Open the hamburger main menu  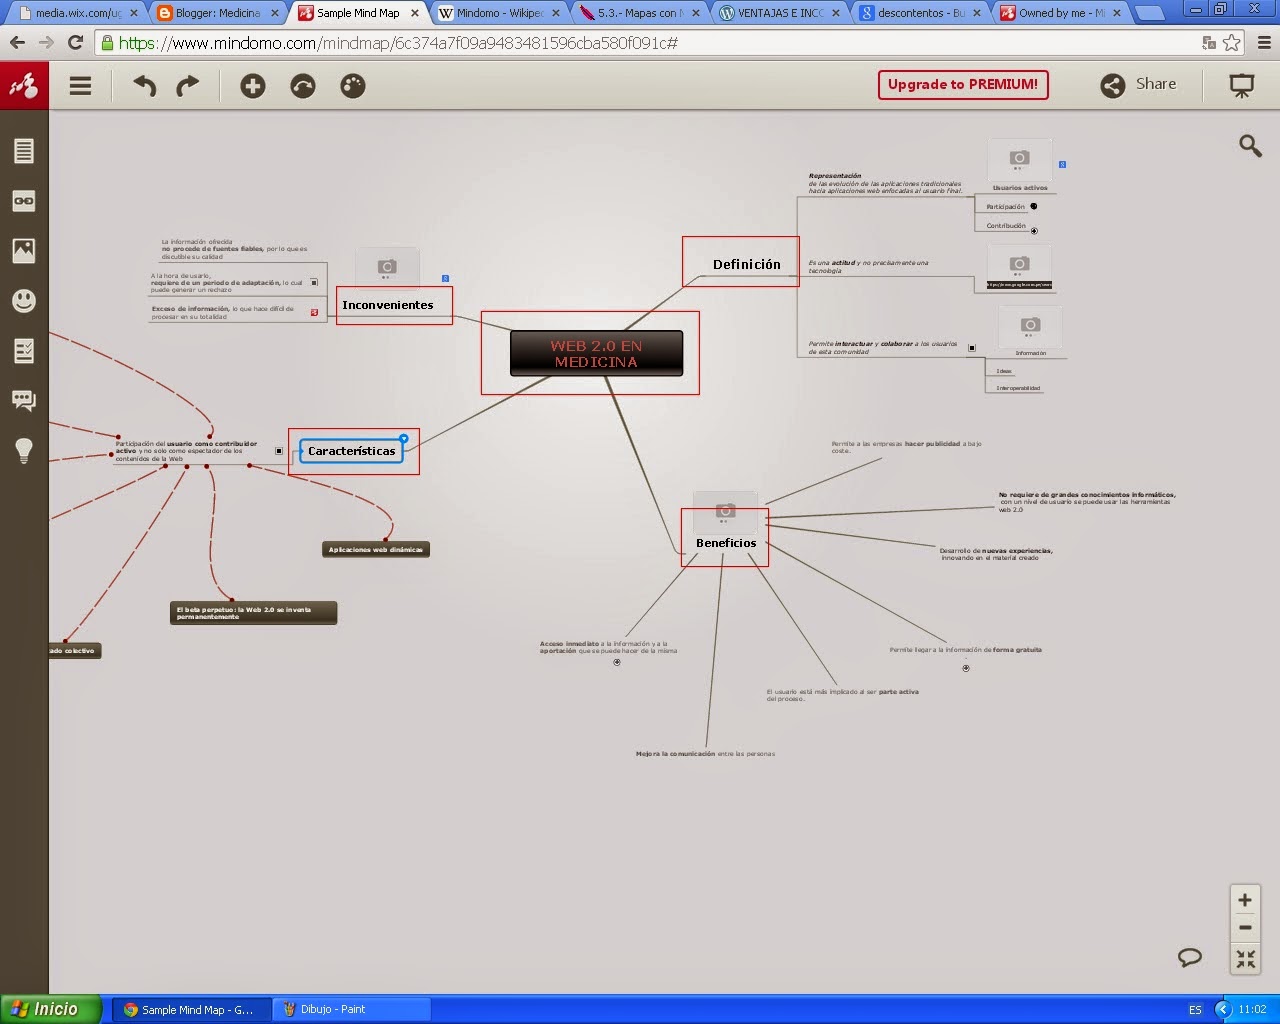(x=80, y=86)
